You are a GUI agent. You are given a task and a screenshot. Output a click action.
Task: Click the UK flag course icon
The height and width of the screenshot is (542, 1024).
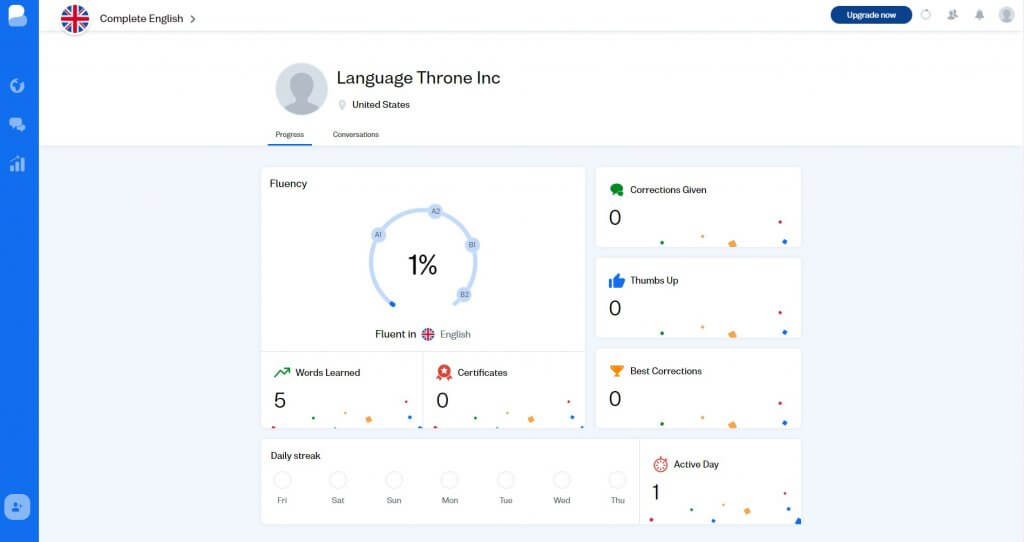pos(75,18)
